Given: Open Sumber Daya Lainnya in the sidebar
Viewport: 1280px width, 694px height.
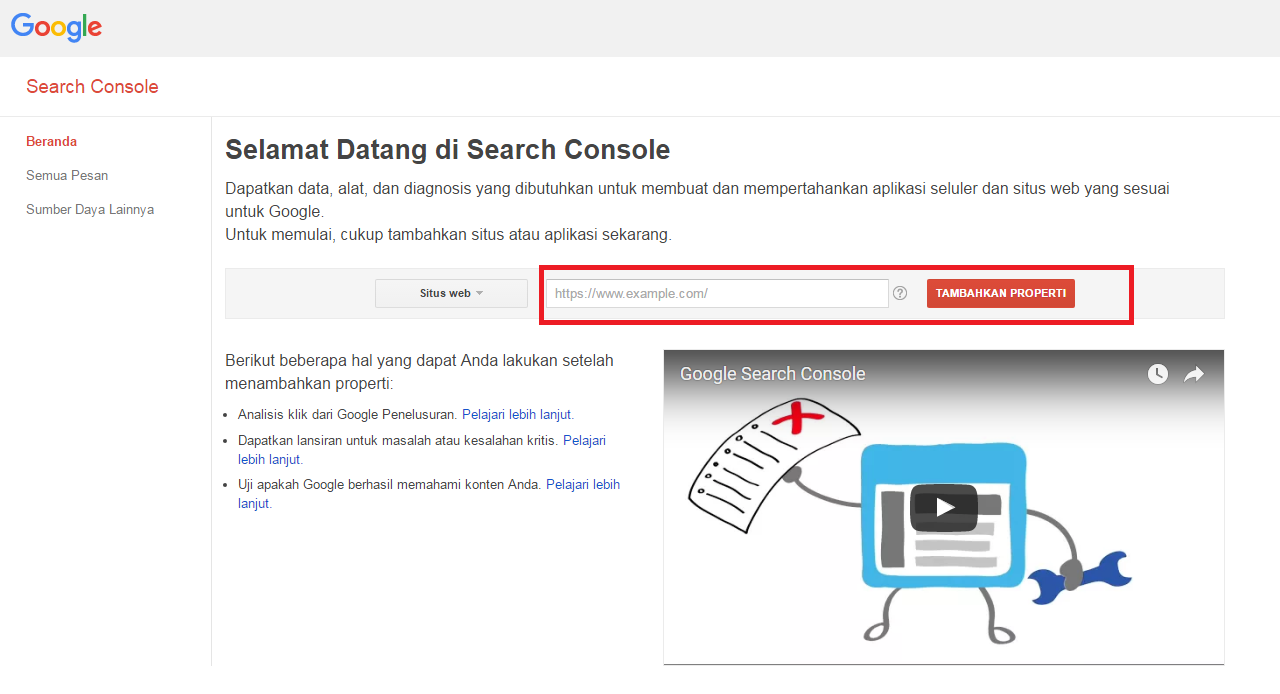Looking at the screenshot, I should point(90,210).
